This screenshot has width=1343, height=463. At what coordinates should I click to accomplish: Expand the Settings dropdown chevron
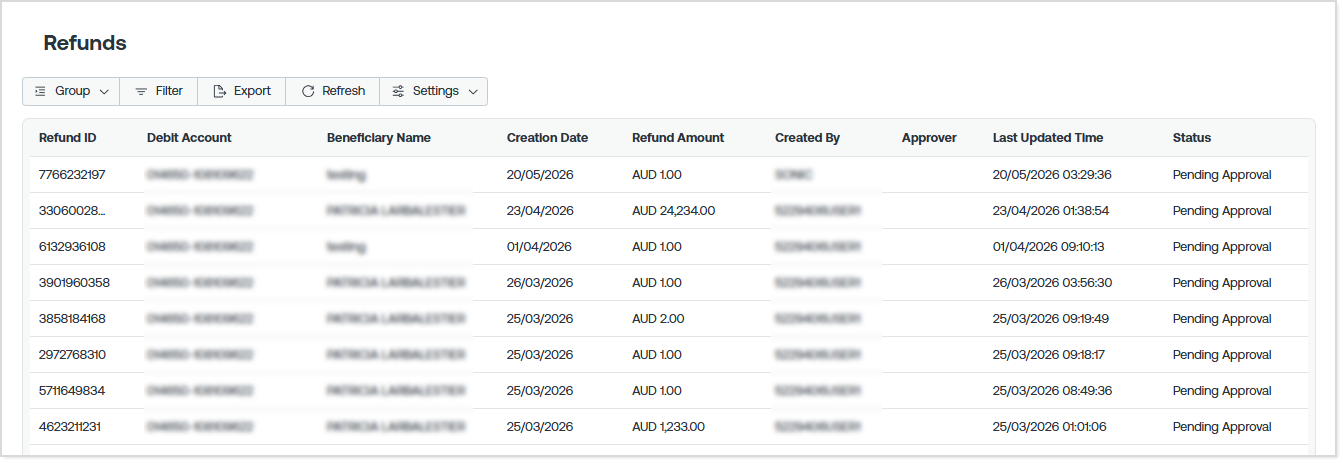(x=473, y=91)
